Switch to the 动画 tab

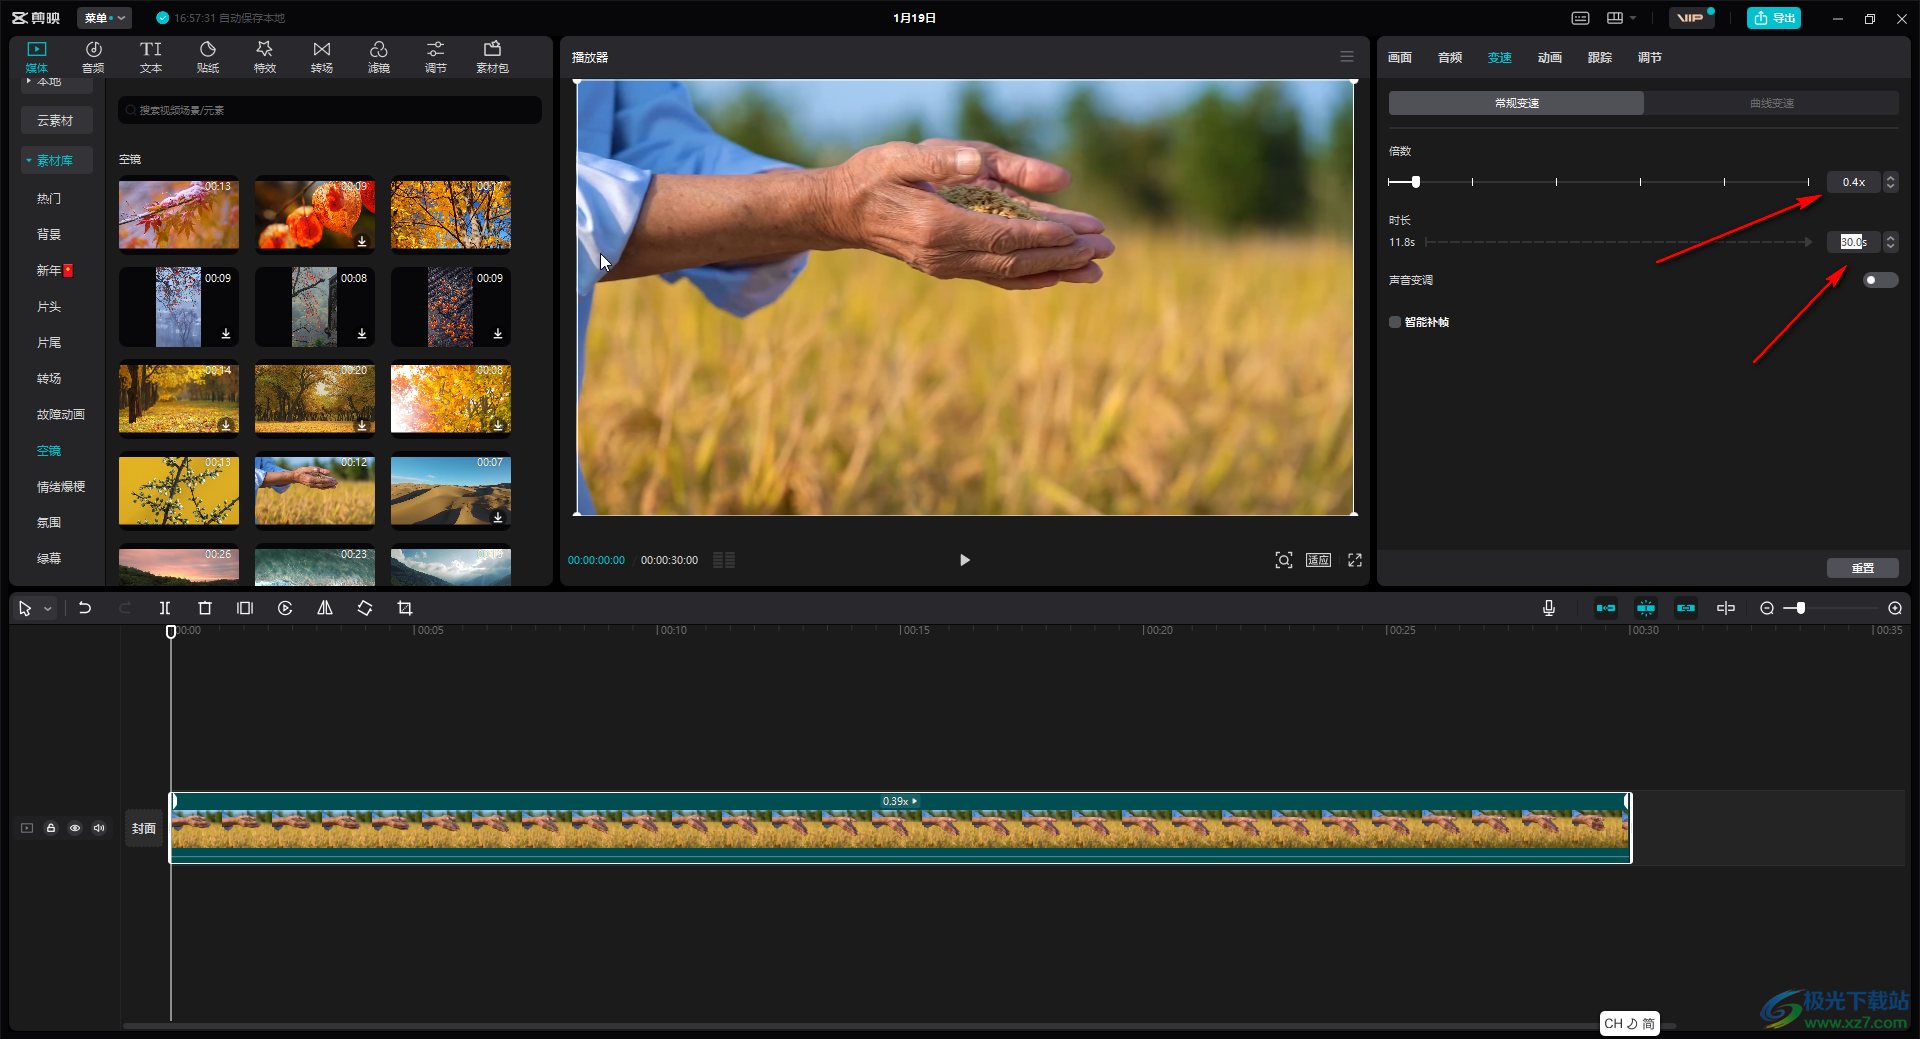1549,57
